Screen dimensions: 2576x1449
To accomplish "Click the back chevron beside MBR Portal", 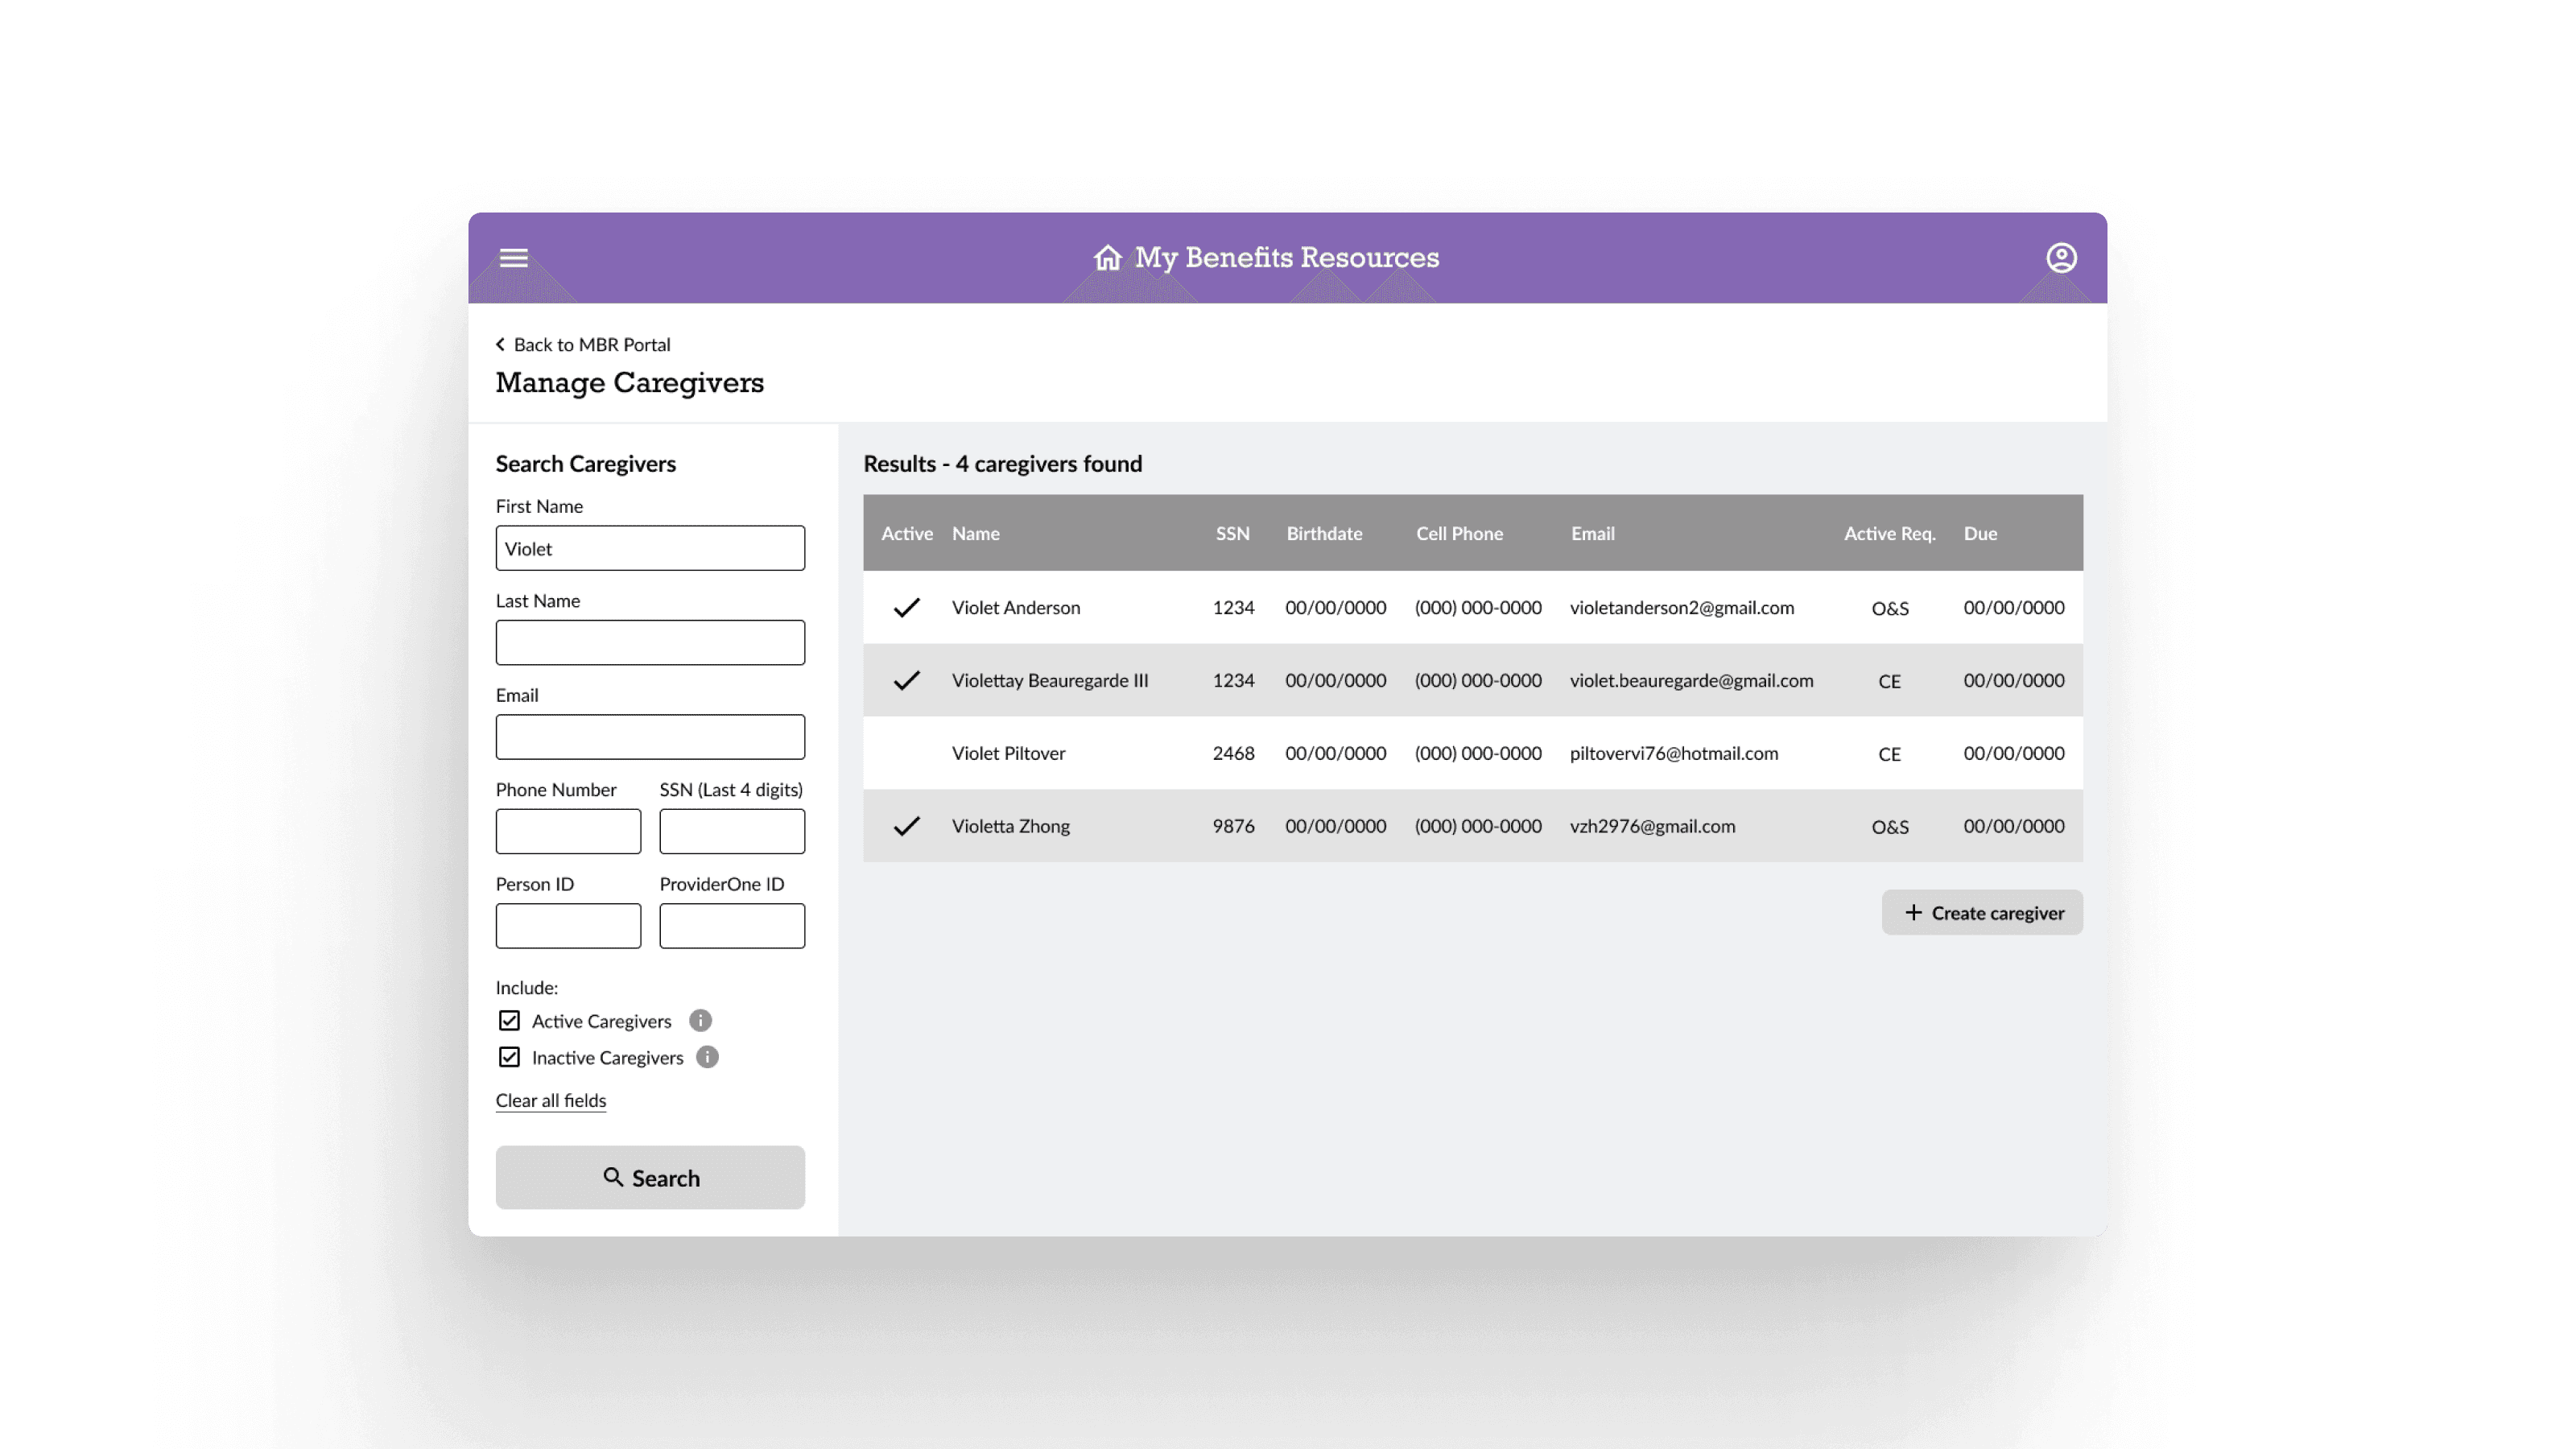I will click(500, 344).
